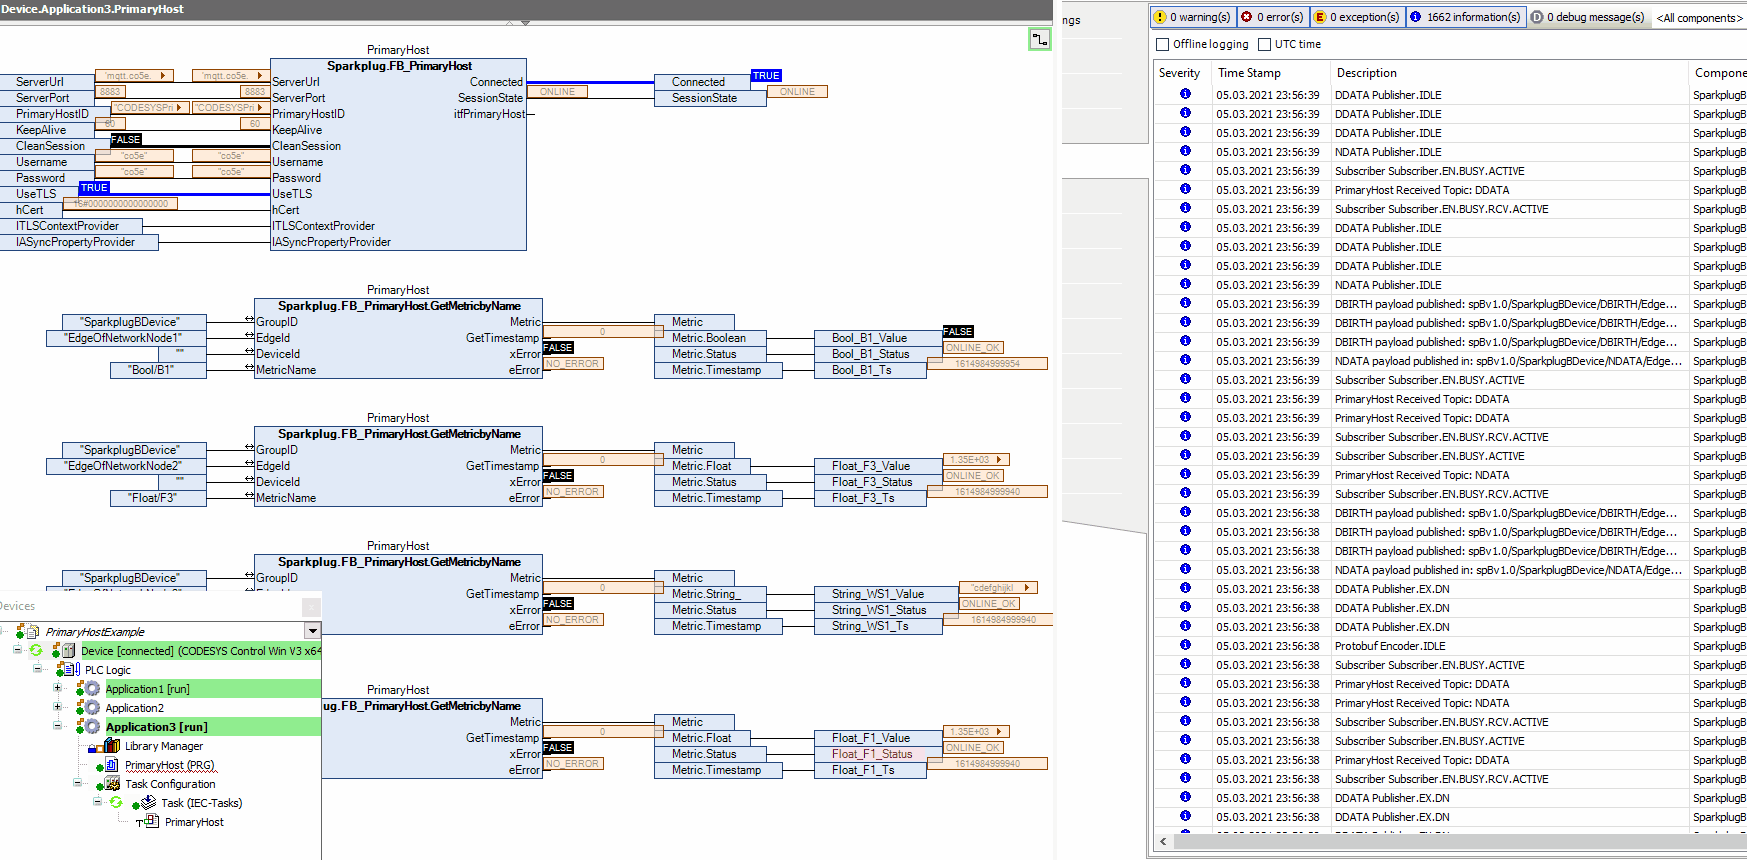Open the All components filter dropdown

pos(1699,18)
